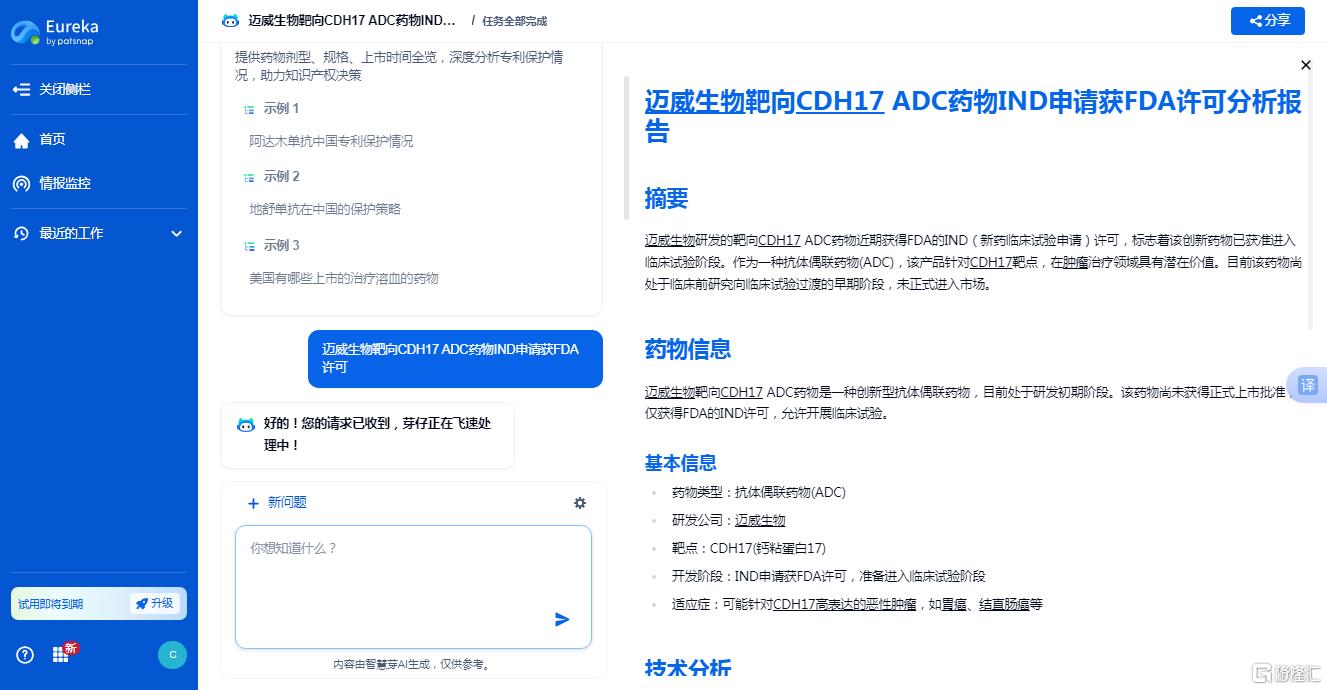Click 胃癌 link in indications
This screenshot has height=690, width=1327.
click(x=954, y=604)
